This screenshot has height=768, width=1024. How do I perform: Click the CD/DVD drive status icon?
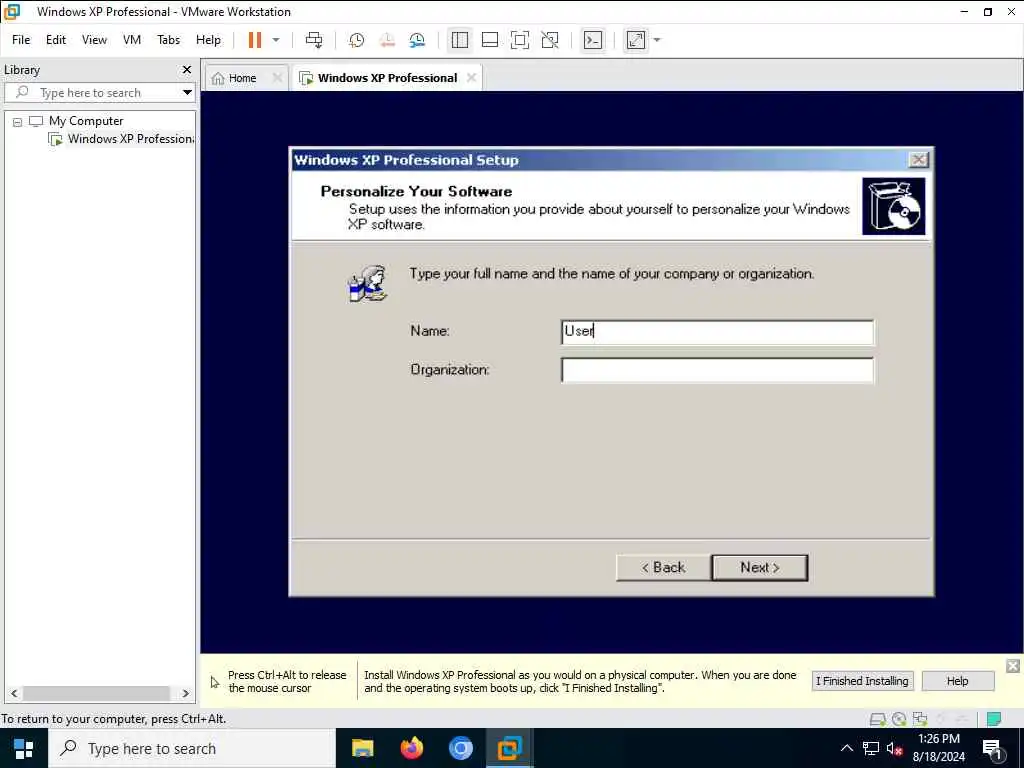pyautogui.click(x=899, y=719)
